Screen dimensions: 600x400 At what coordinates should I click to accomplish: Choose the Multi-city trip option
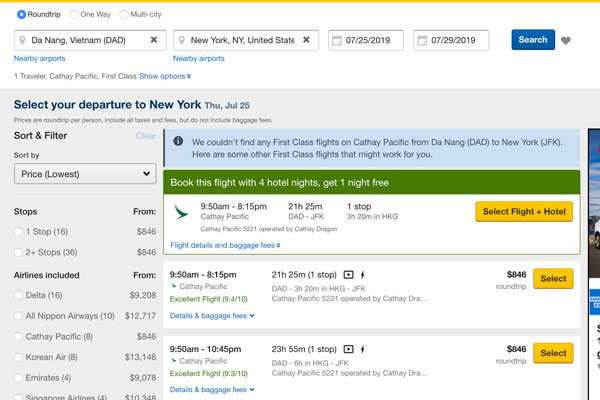[124, 15]
